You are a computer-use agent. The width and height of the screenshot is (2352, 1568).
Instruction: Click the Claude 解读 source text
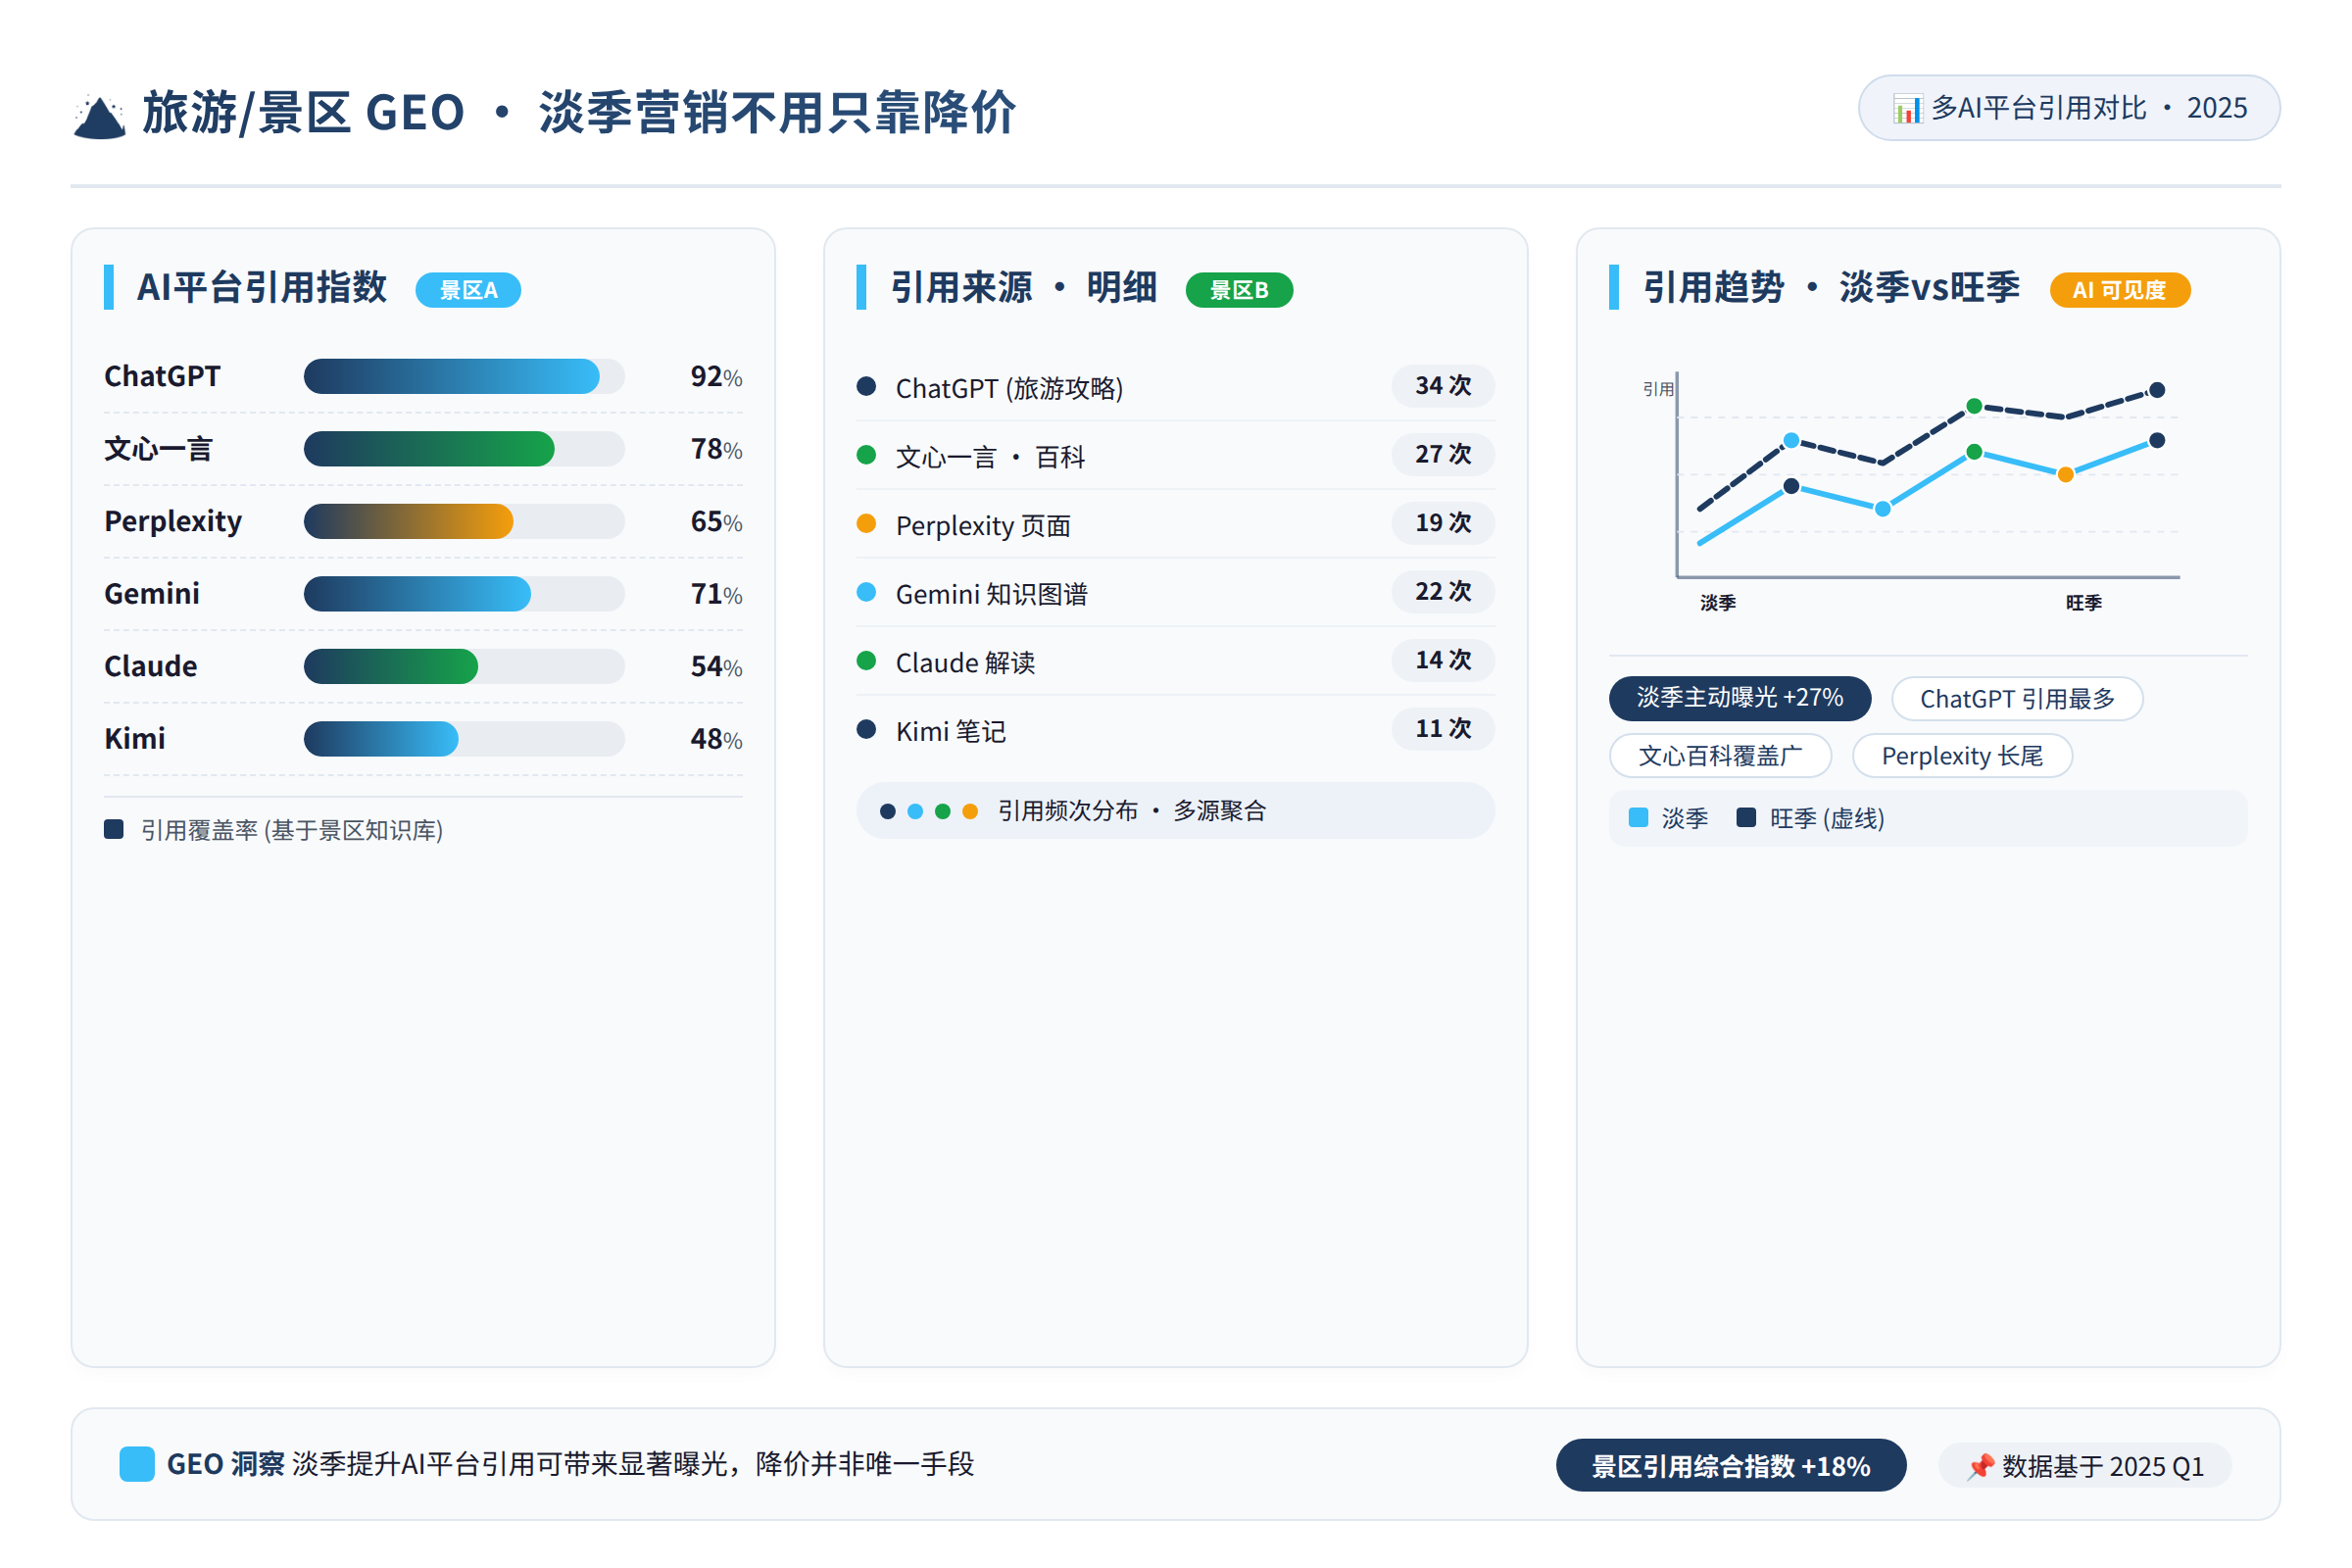click(x=966, y=663)
